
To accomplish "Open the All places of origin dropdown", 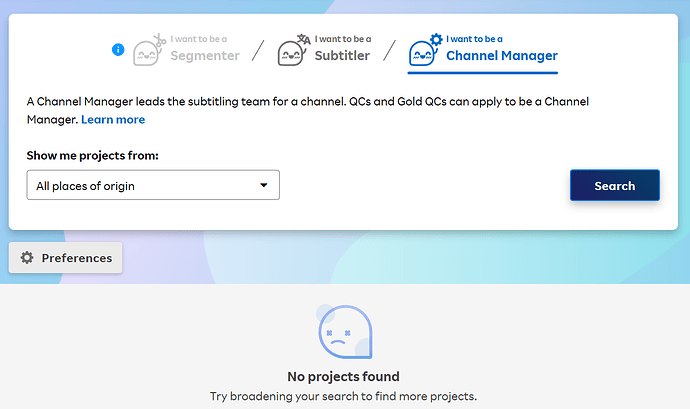I will click(153, 185).
